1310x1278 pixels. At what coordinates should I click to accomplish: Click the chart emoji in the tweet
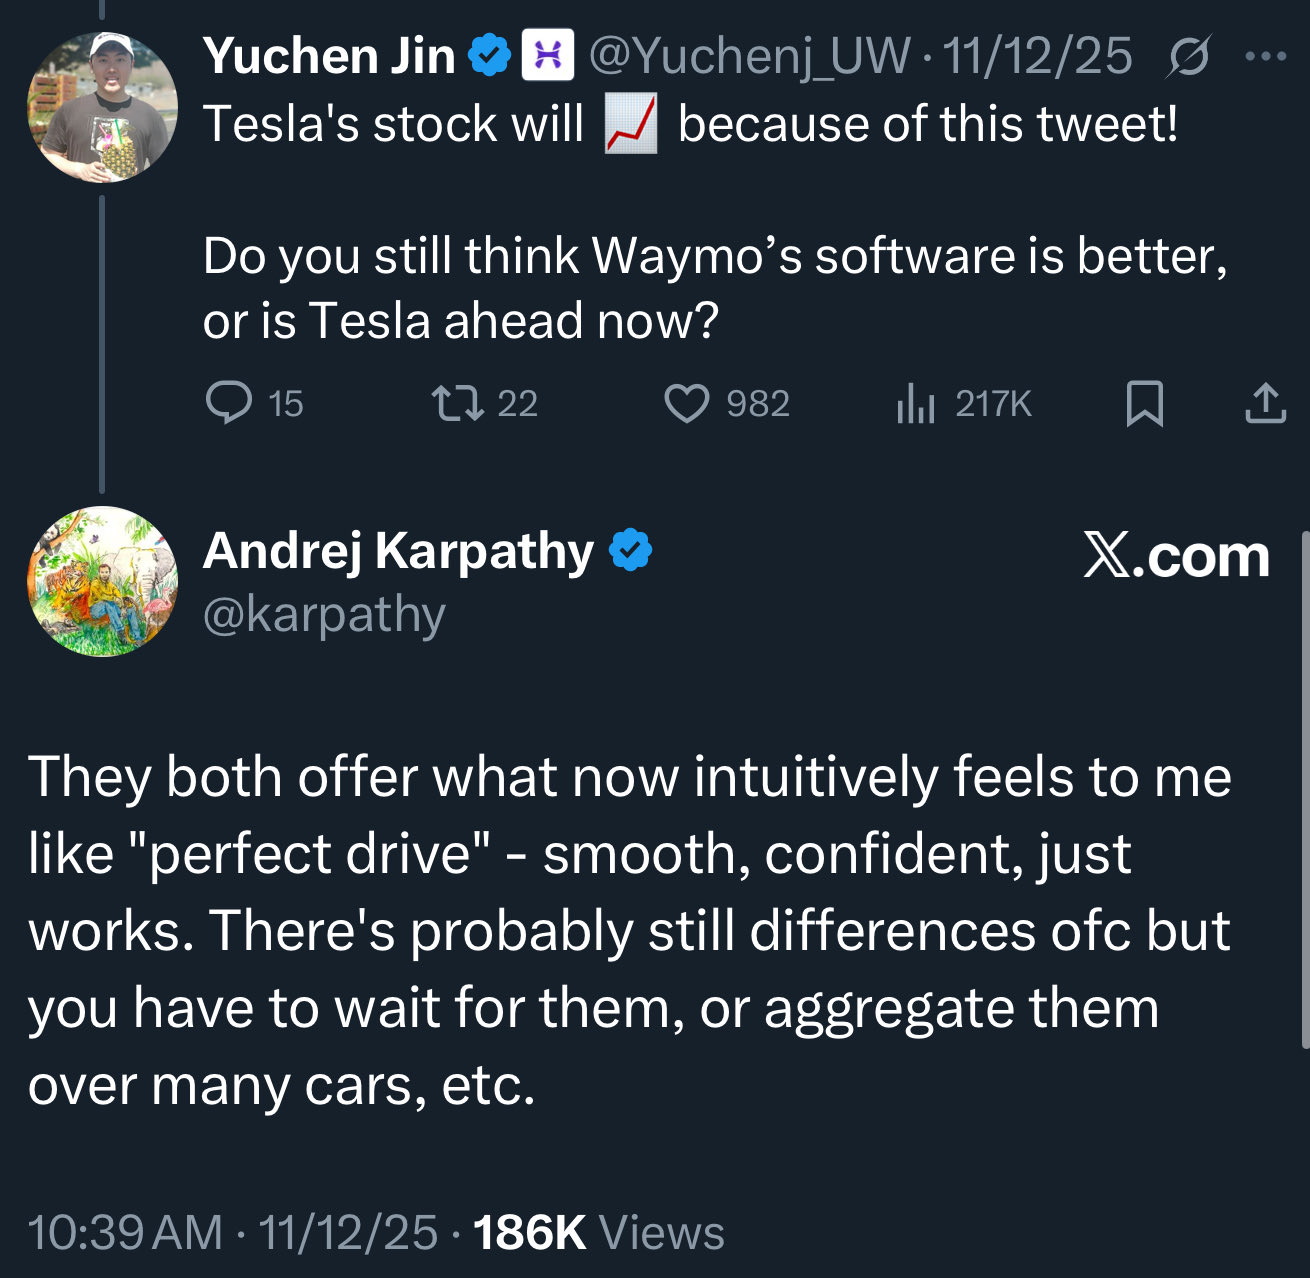[631, 126]
